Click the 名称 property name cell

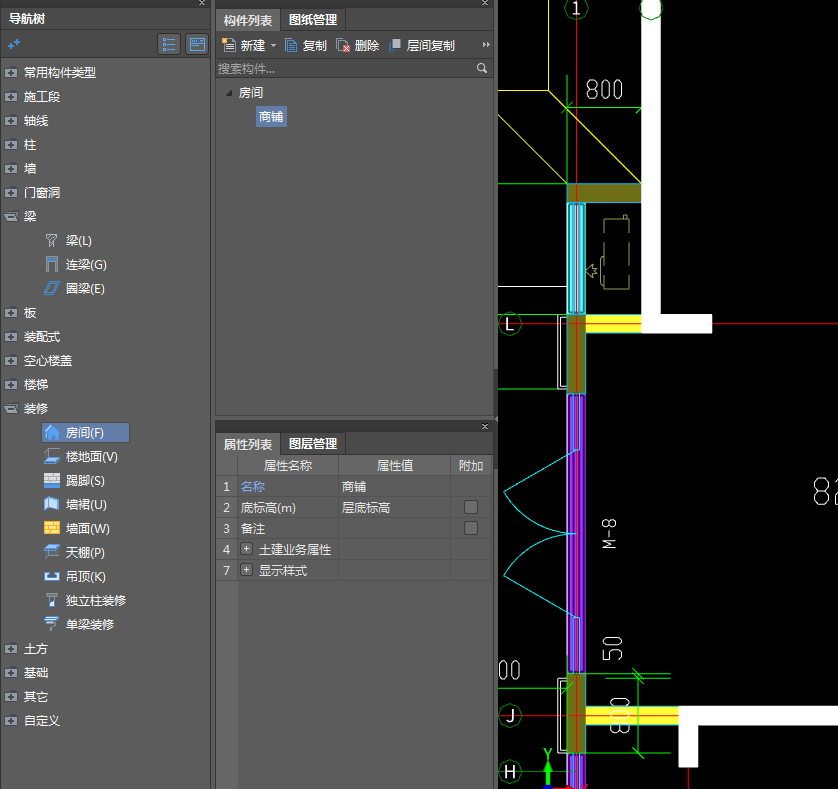[x=288, y=486]
